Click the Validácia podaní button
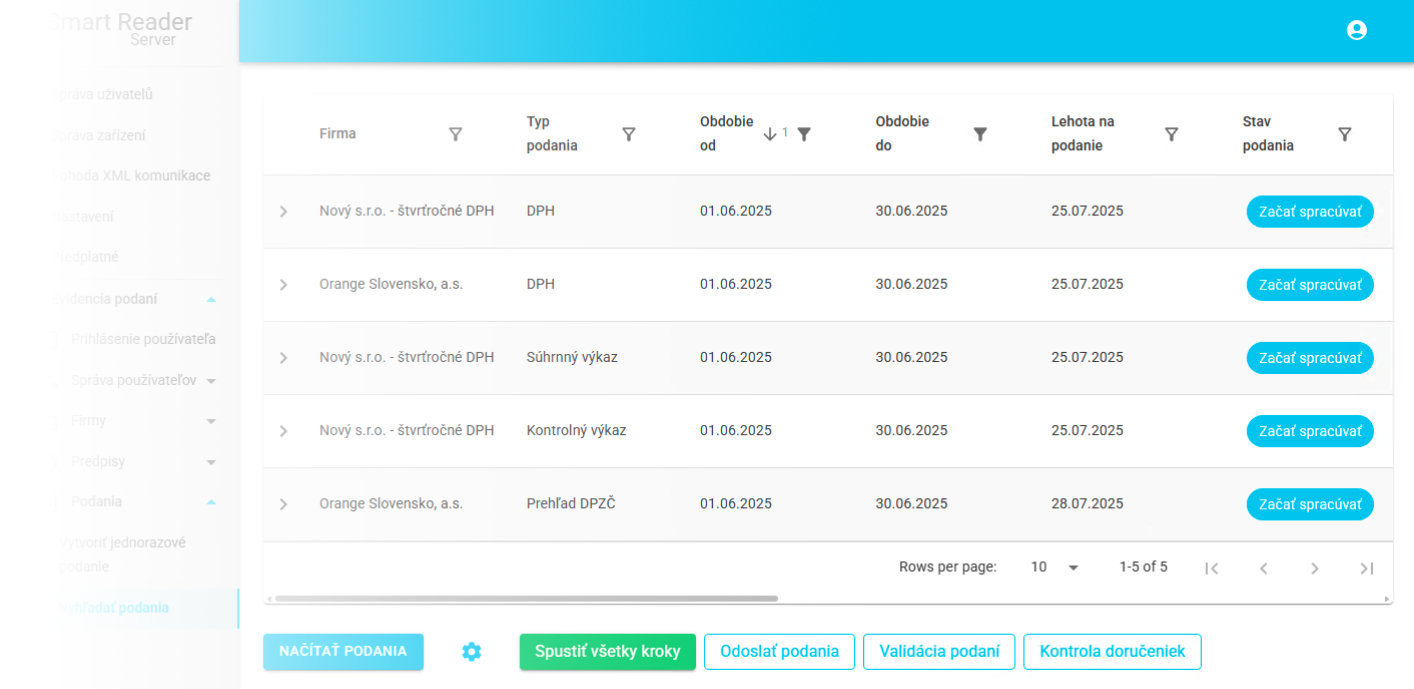This screenshot has width=1414, height=689. [939, 652]
